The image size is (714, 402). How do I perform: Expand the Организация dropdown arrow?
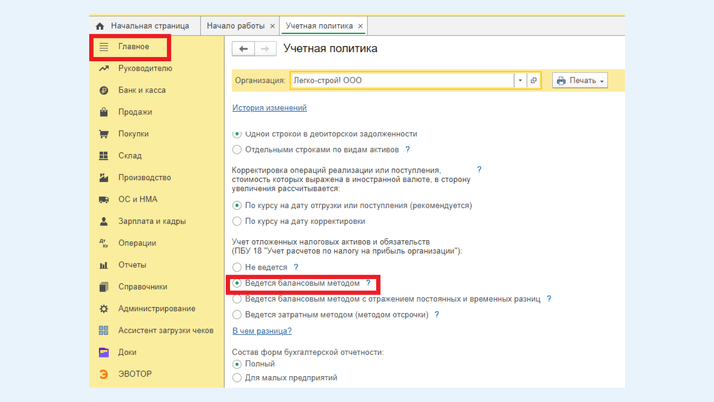pyautogui.click(x=520, y=81)
